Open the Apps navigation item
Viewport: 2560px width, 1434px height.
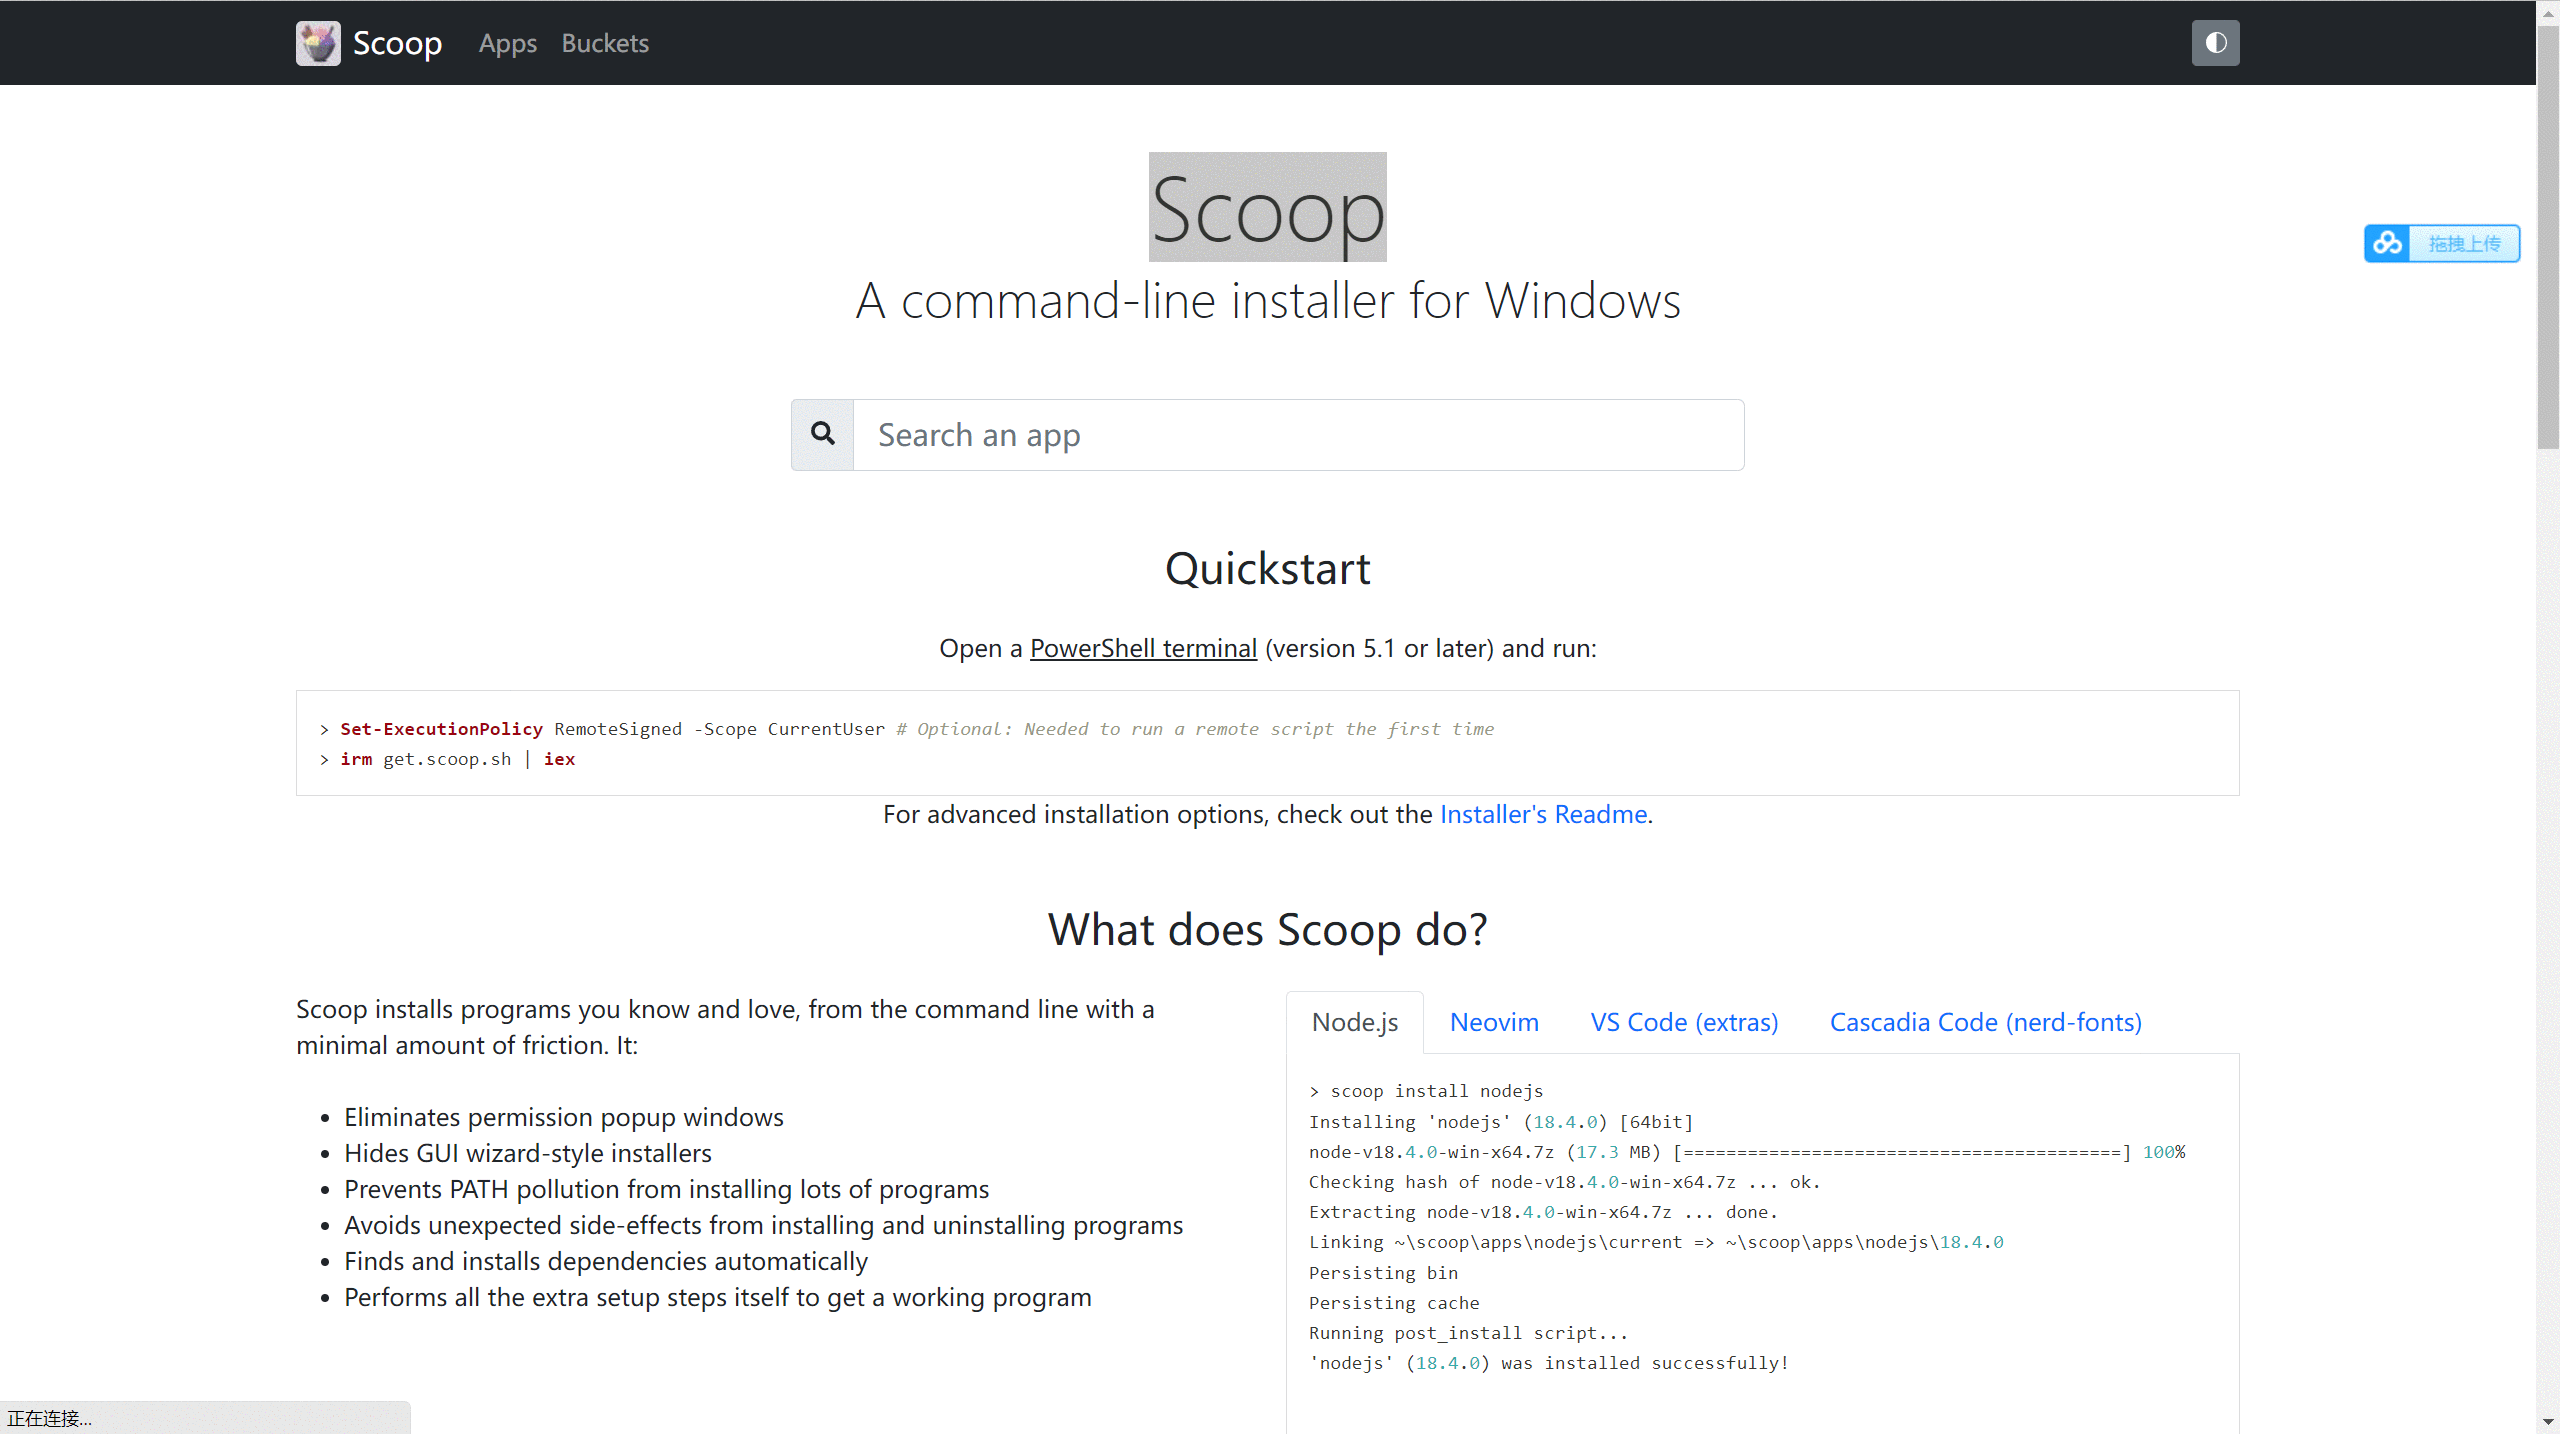point(507,43)
